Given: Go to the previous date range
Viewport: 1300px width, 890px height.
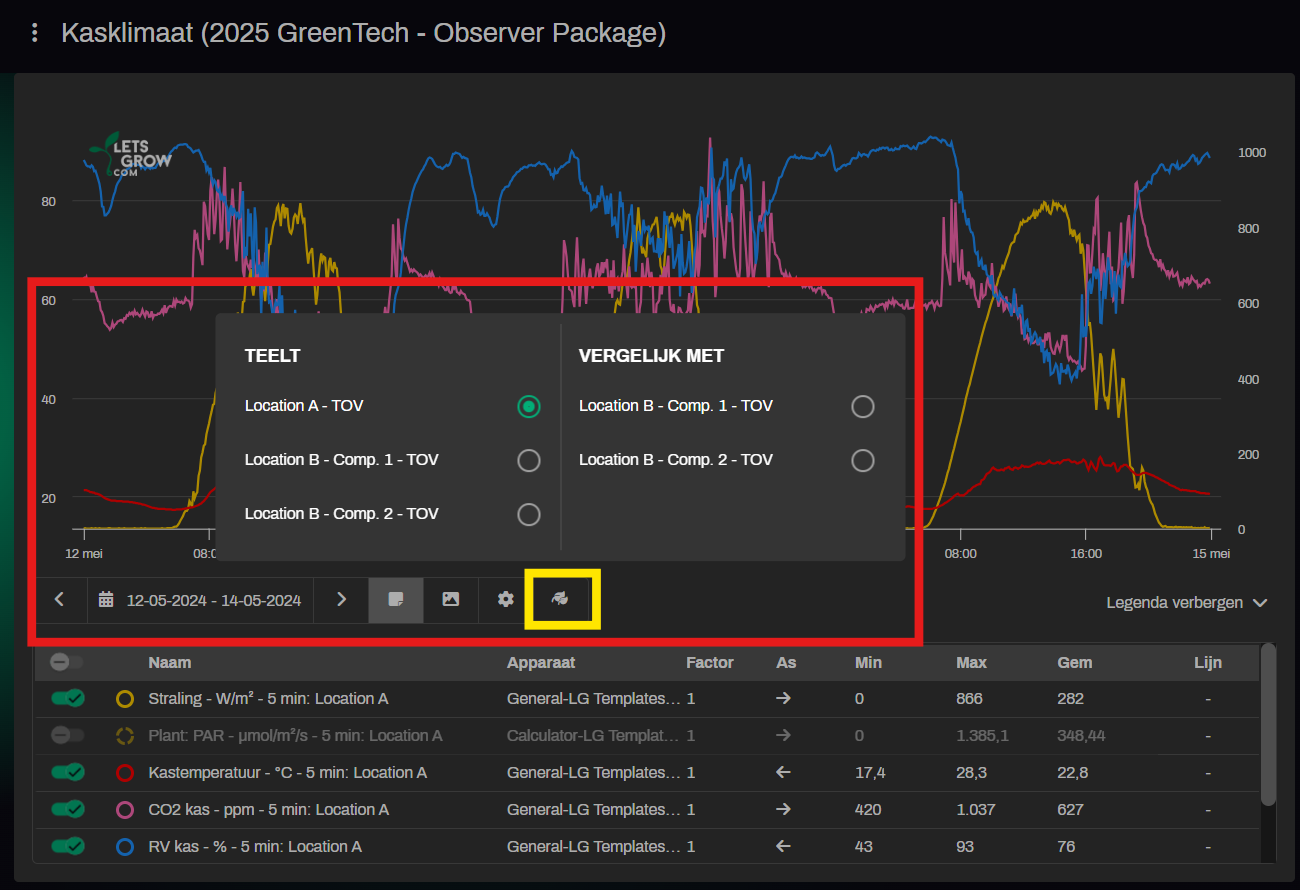Looking at the screenshot, I should (x=60, y=599).
